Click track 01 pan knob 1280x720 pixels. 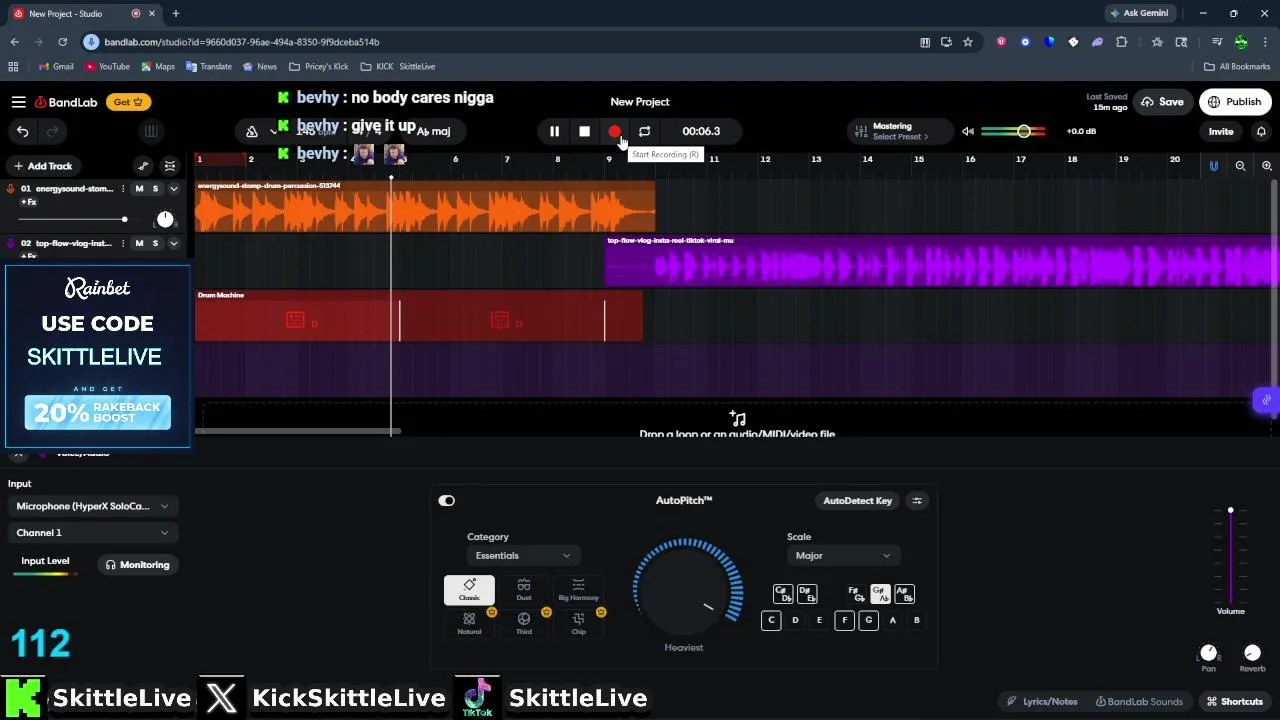click(165, 219)
